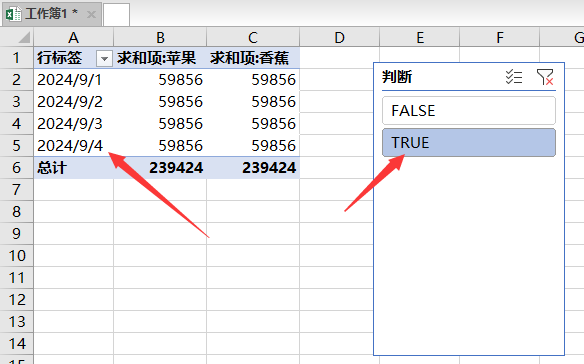This screenshot has width=584, height=364.
Task: Toggle multi-select in the 判断 slicer
Action: [x=514, y=77]
